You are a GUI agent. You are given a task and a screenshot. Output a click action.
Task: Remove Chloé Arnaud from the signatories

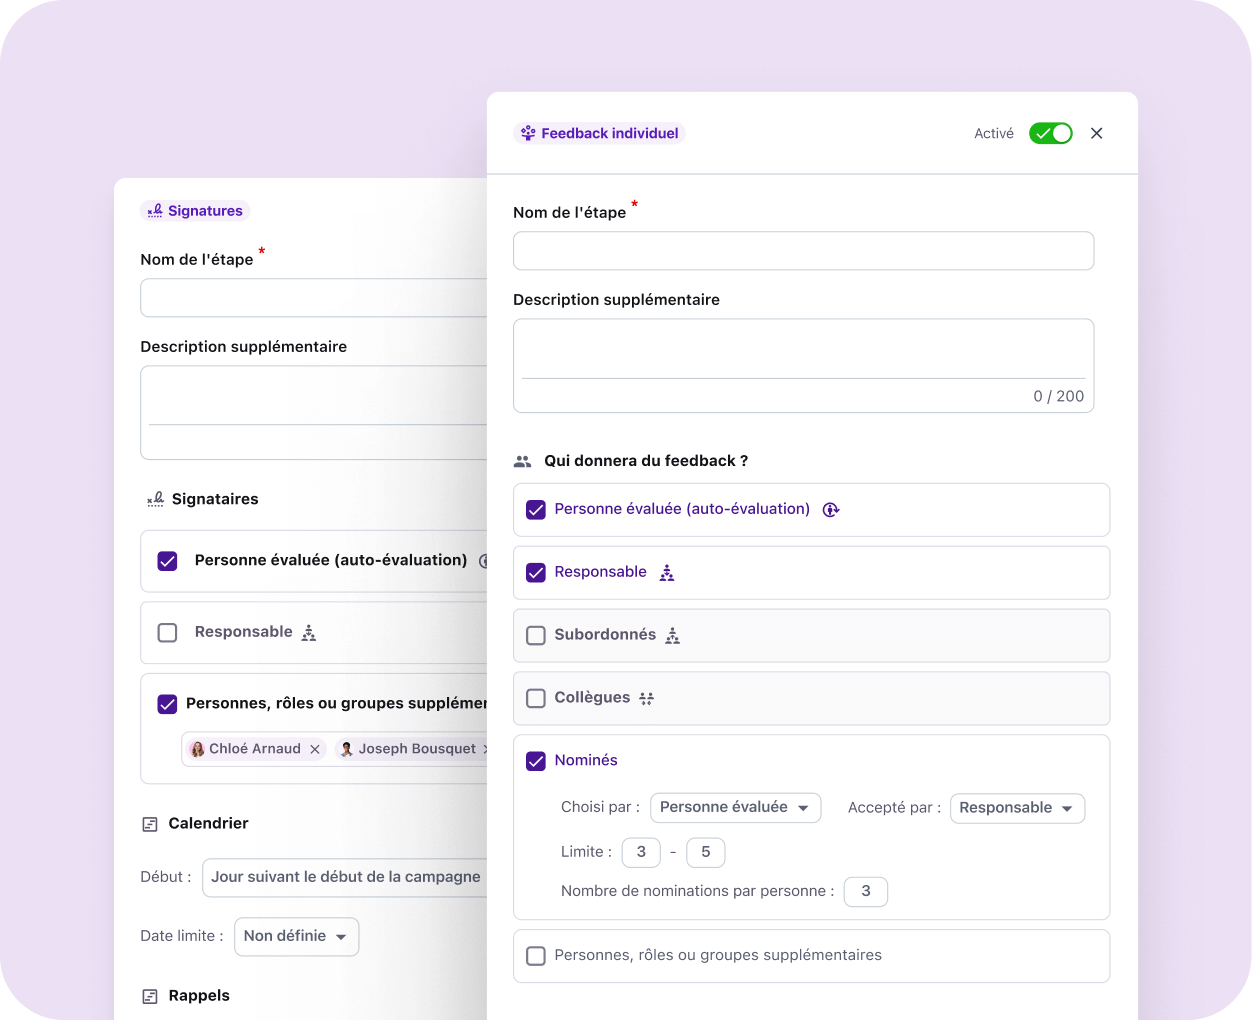point(315,749)
